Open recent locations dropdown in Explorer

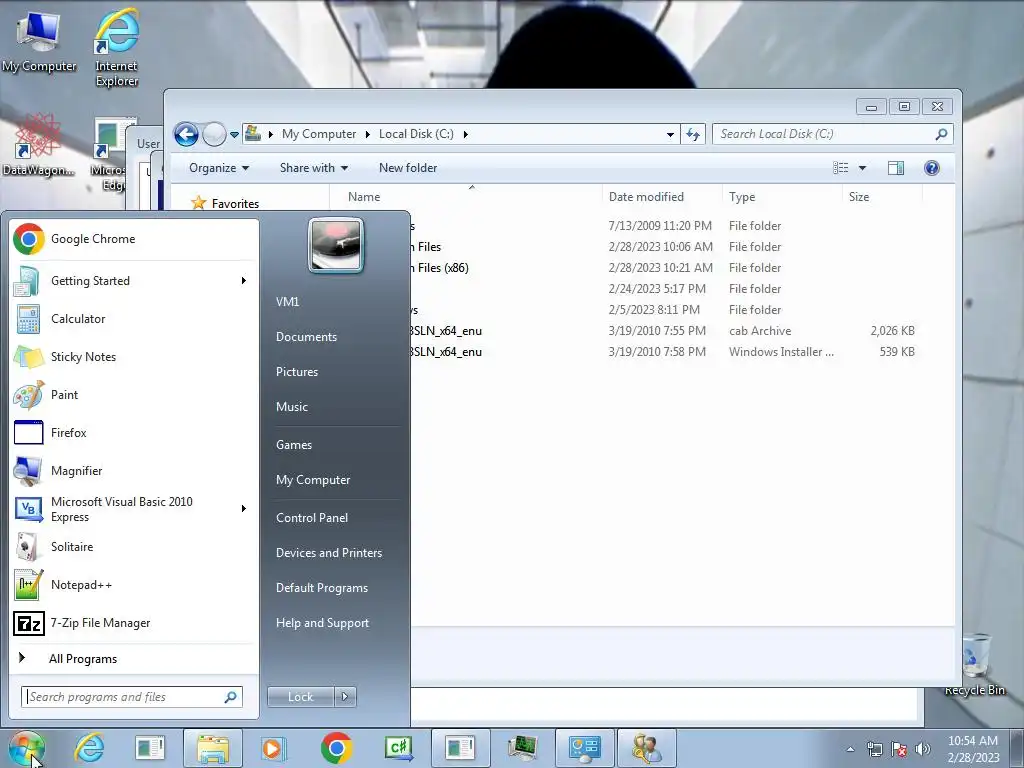point(234,135)
